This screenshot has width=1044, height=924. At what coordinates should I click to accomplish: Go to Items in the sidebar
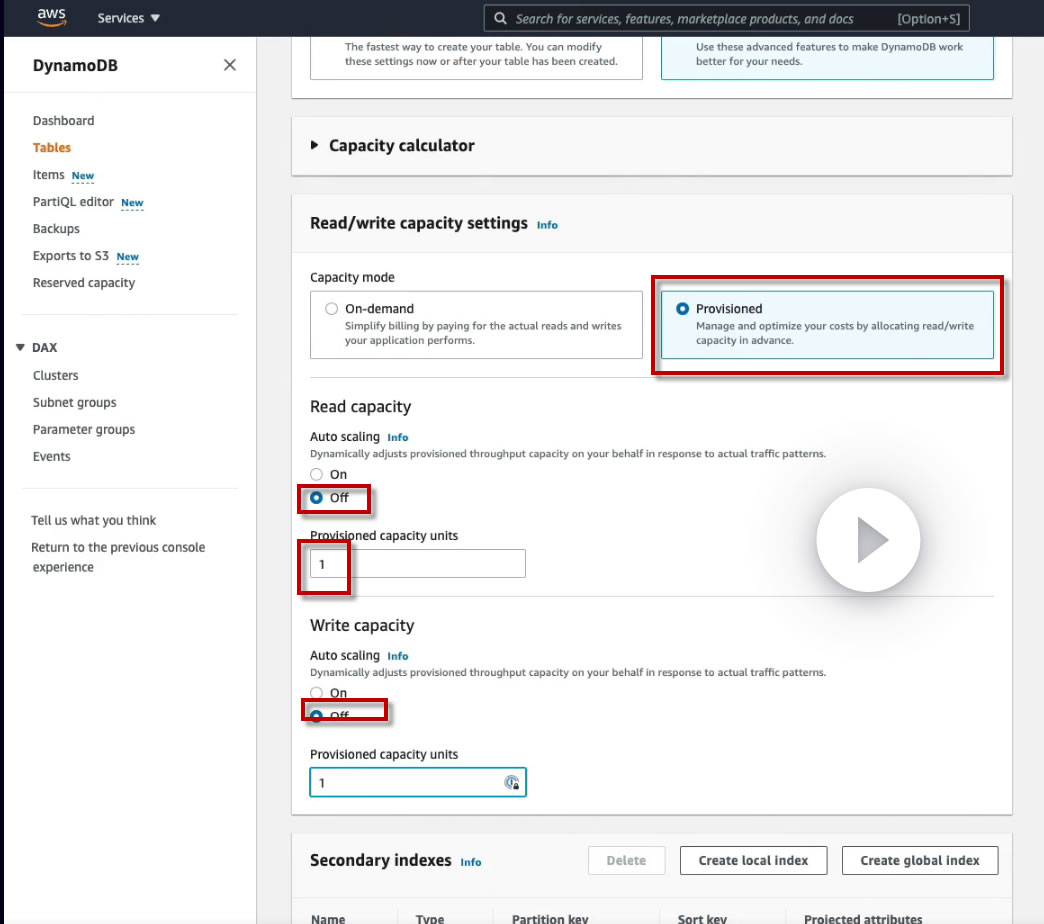click(x=49, y=174)
